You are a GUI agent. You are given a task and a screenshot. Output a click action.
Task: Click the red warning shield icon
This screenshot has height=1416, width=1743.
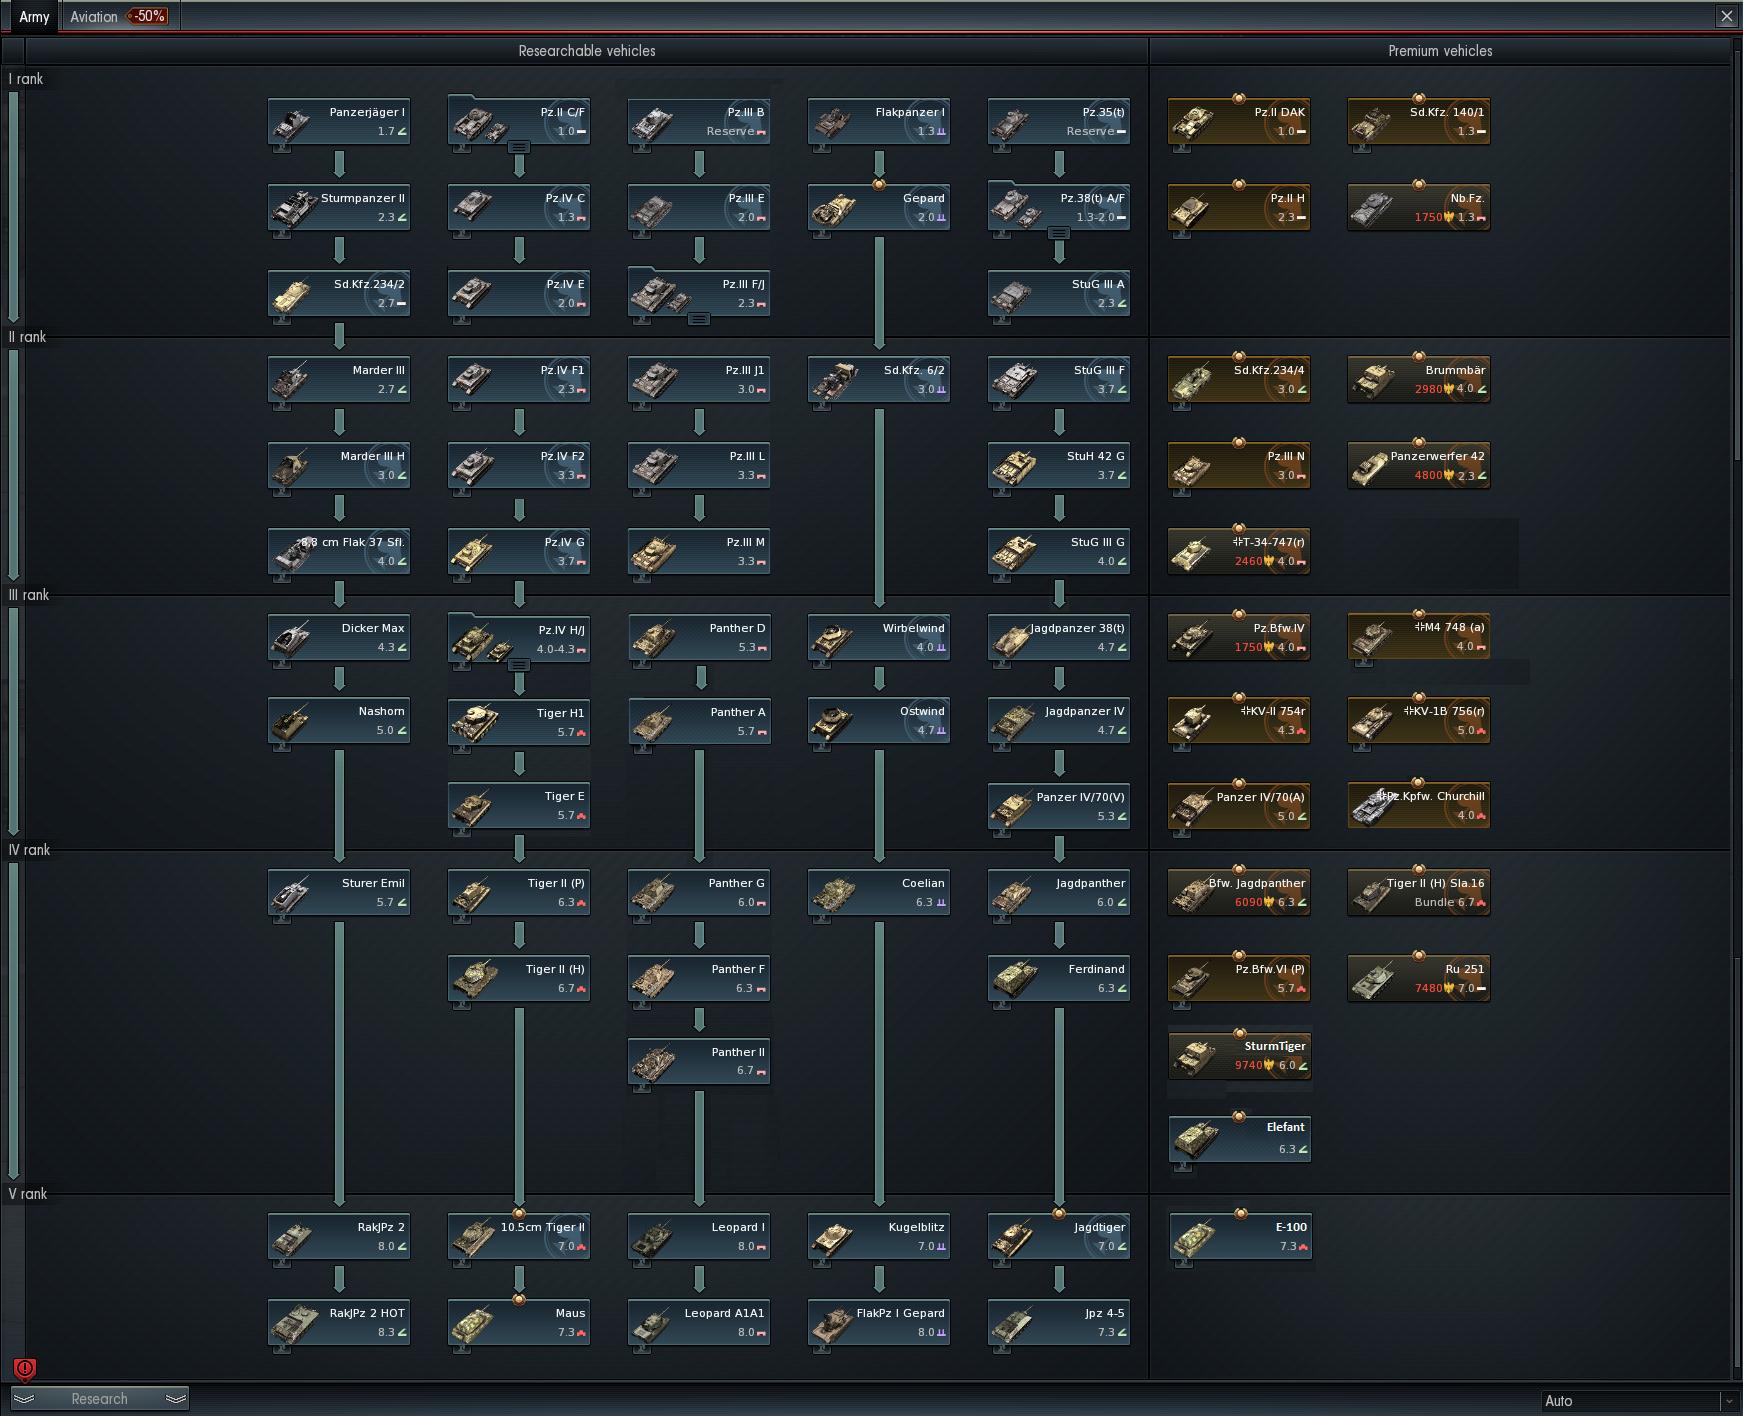click(x=25, y=1369)
